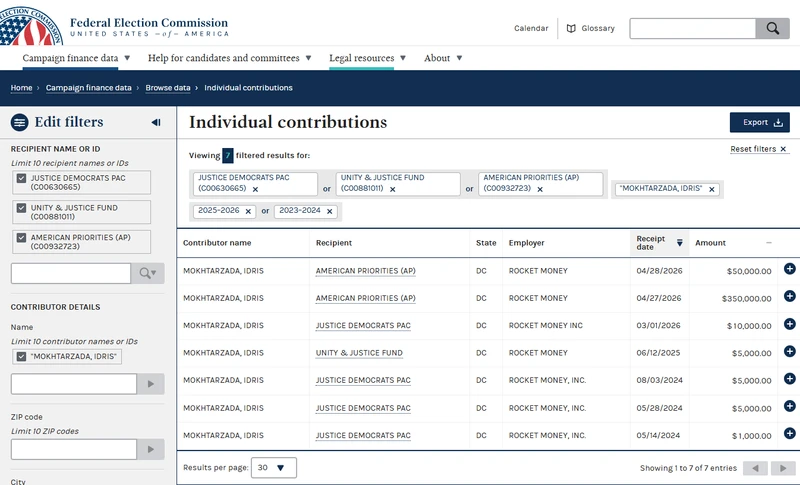Viewport: 800px width, 485px height.
Task: Open the Glossary book icon
Action: coord(571,29)
